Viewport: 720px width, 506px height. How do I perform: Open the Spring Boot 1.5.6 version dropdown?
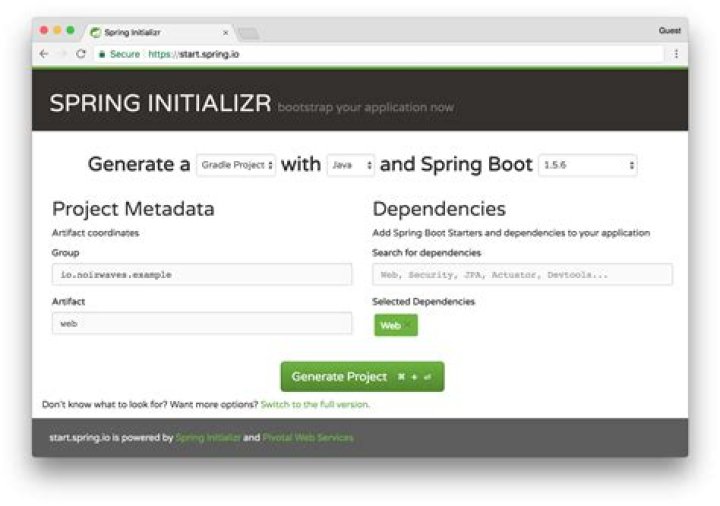point(588,165)
